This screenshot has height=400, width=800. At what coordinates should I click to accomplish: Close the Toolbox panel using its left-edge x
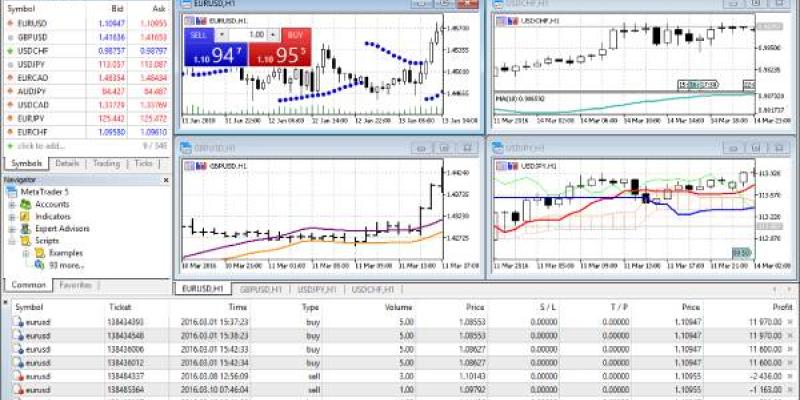click(5, 302)
